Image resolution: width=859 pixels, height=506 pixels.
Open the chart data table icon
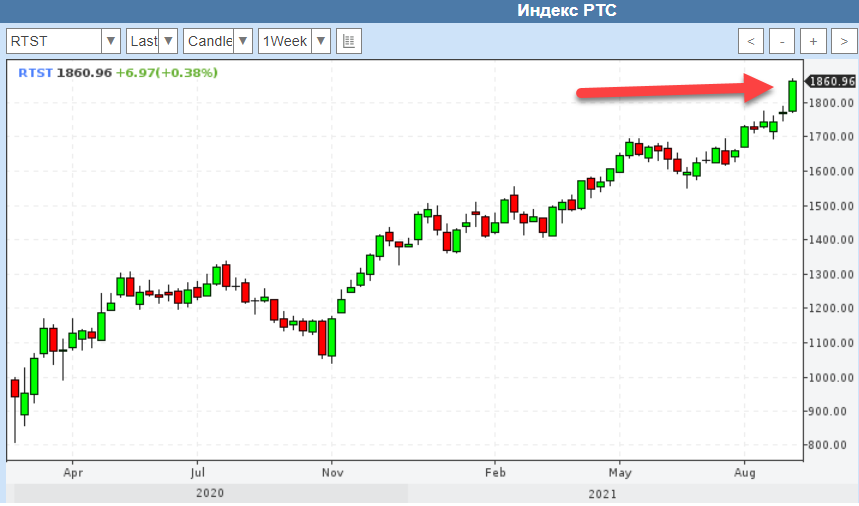tap(349, 41)
